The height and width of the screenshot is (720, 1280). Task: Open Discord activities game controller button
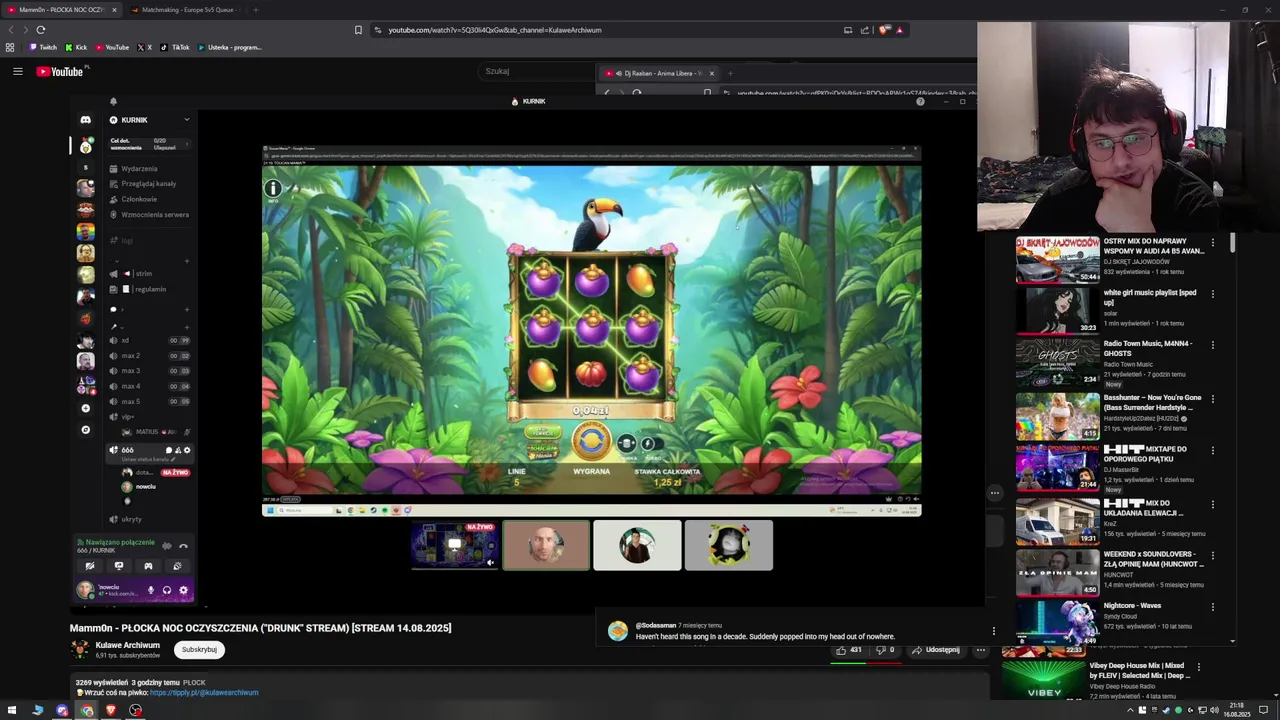click(x=148, y=566)
